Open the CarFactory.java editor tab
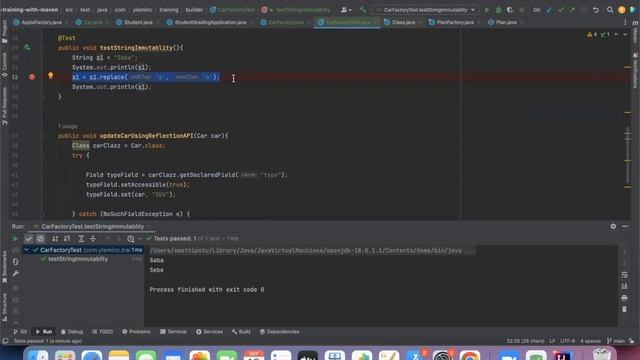 click(282, 22)
